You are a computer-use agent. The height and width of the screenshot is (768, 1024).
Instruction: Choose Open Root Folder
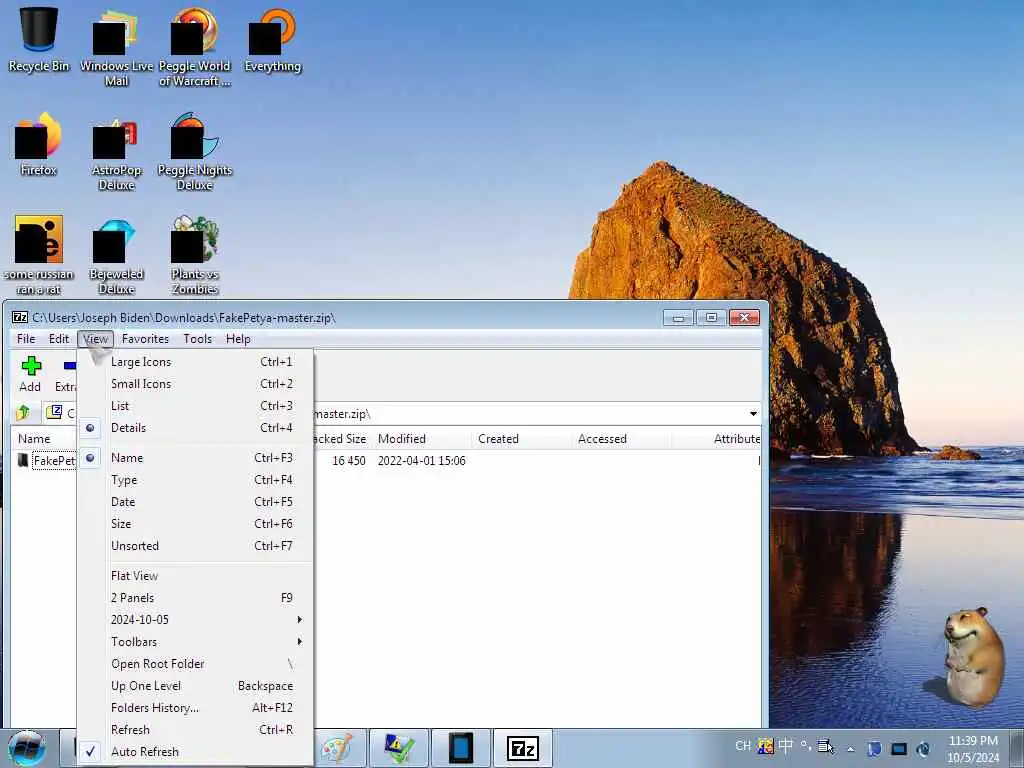[x=196, y=664]
